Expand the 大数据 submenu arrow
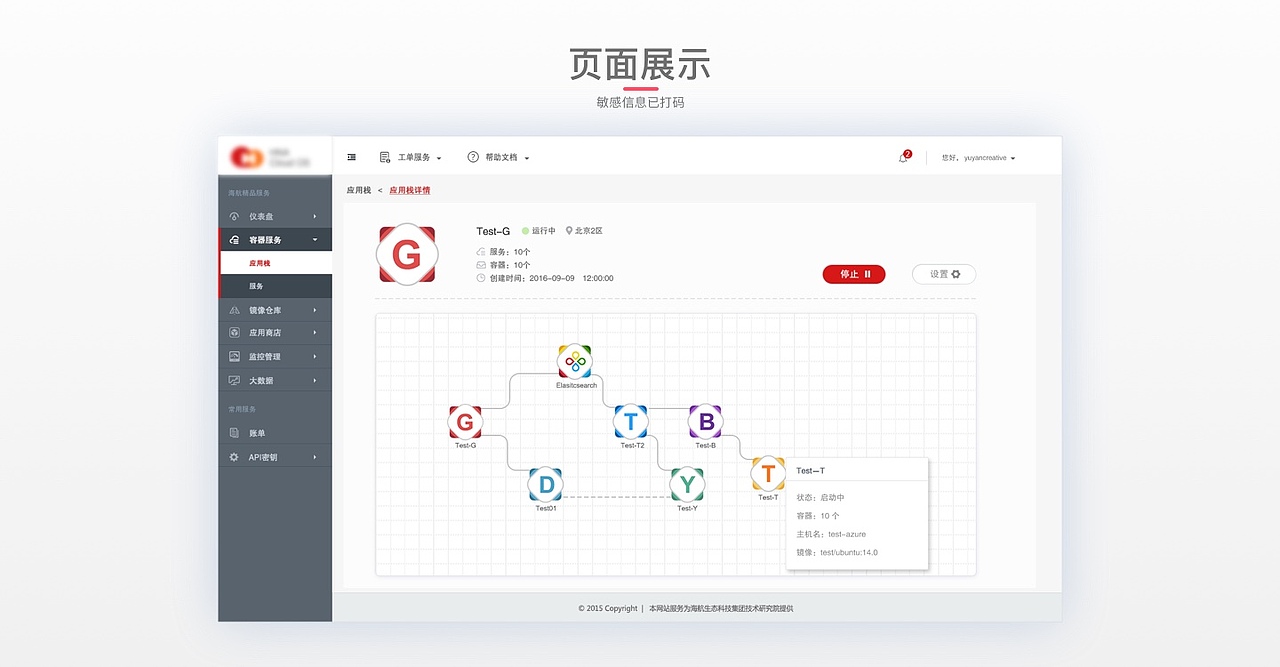This screenshot has height=667, width=1280. click(314, 380)
